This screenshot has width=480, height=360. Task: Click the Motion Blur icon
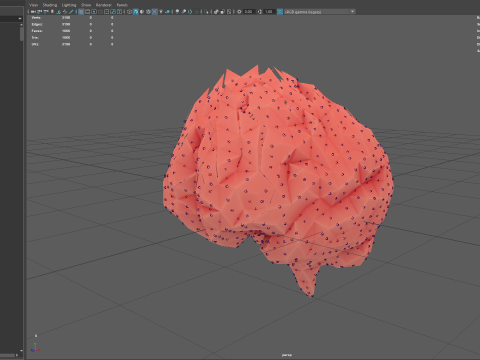coord(184,12)
